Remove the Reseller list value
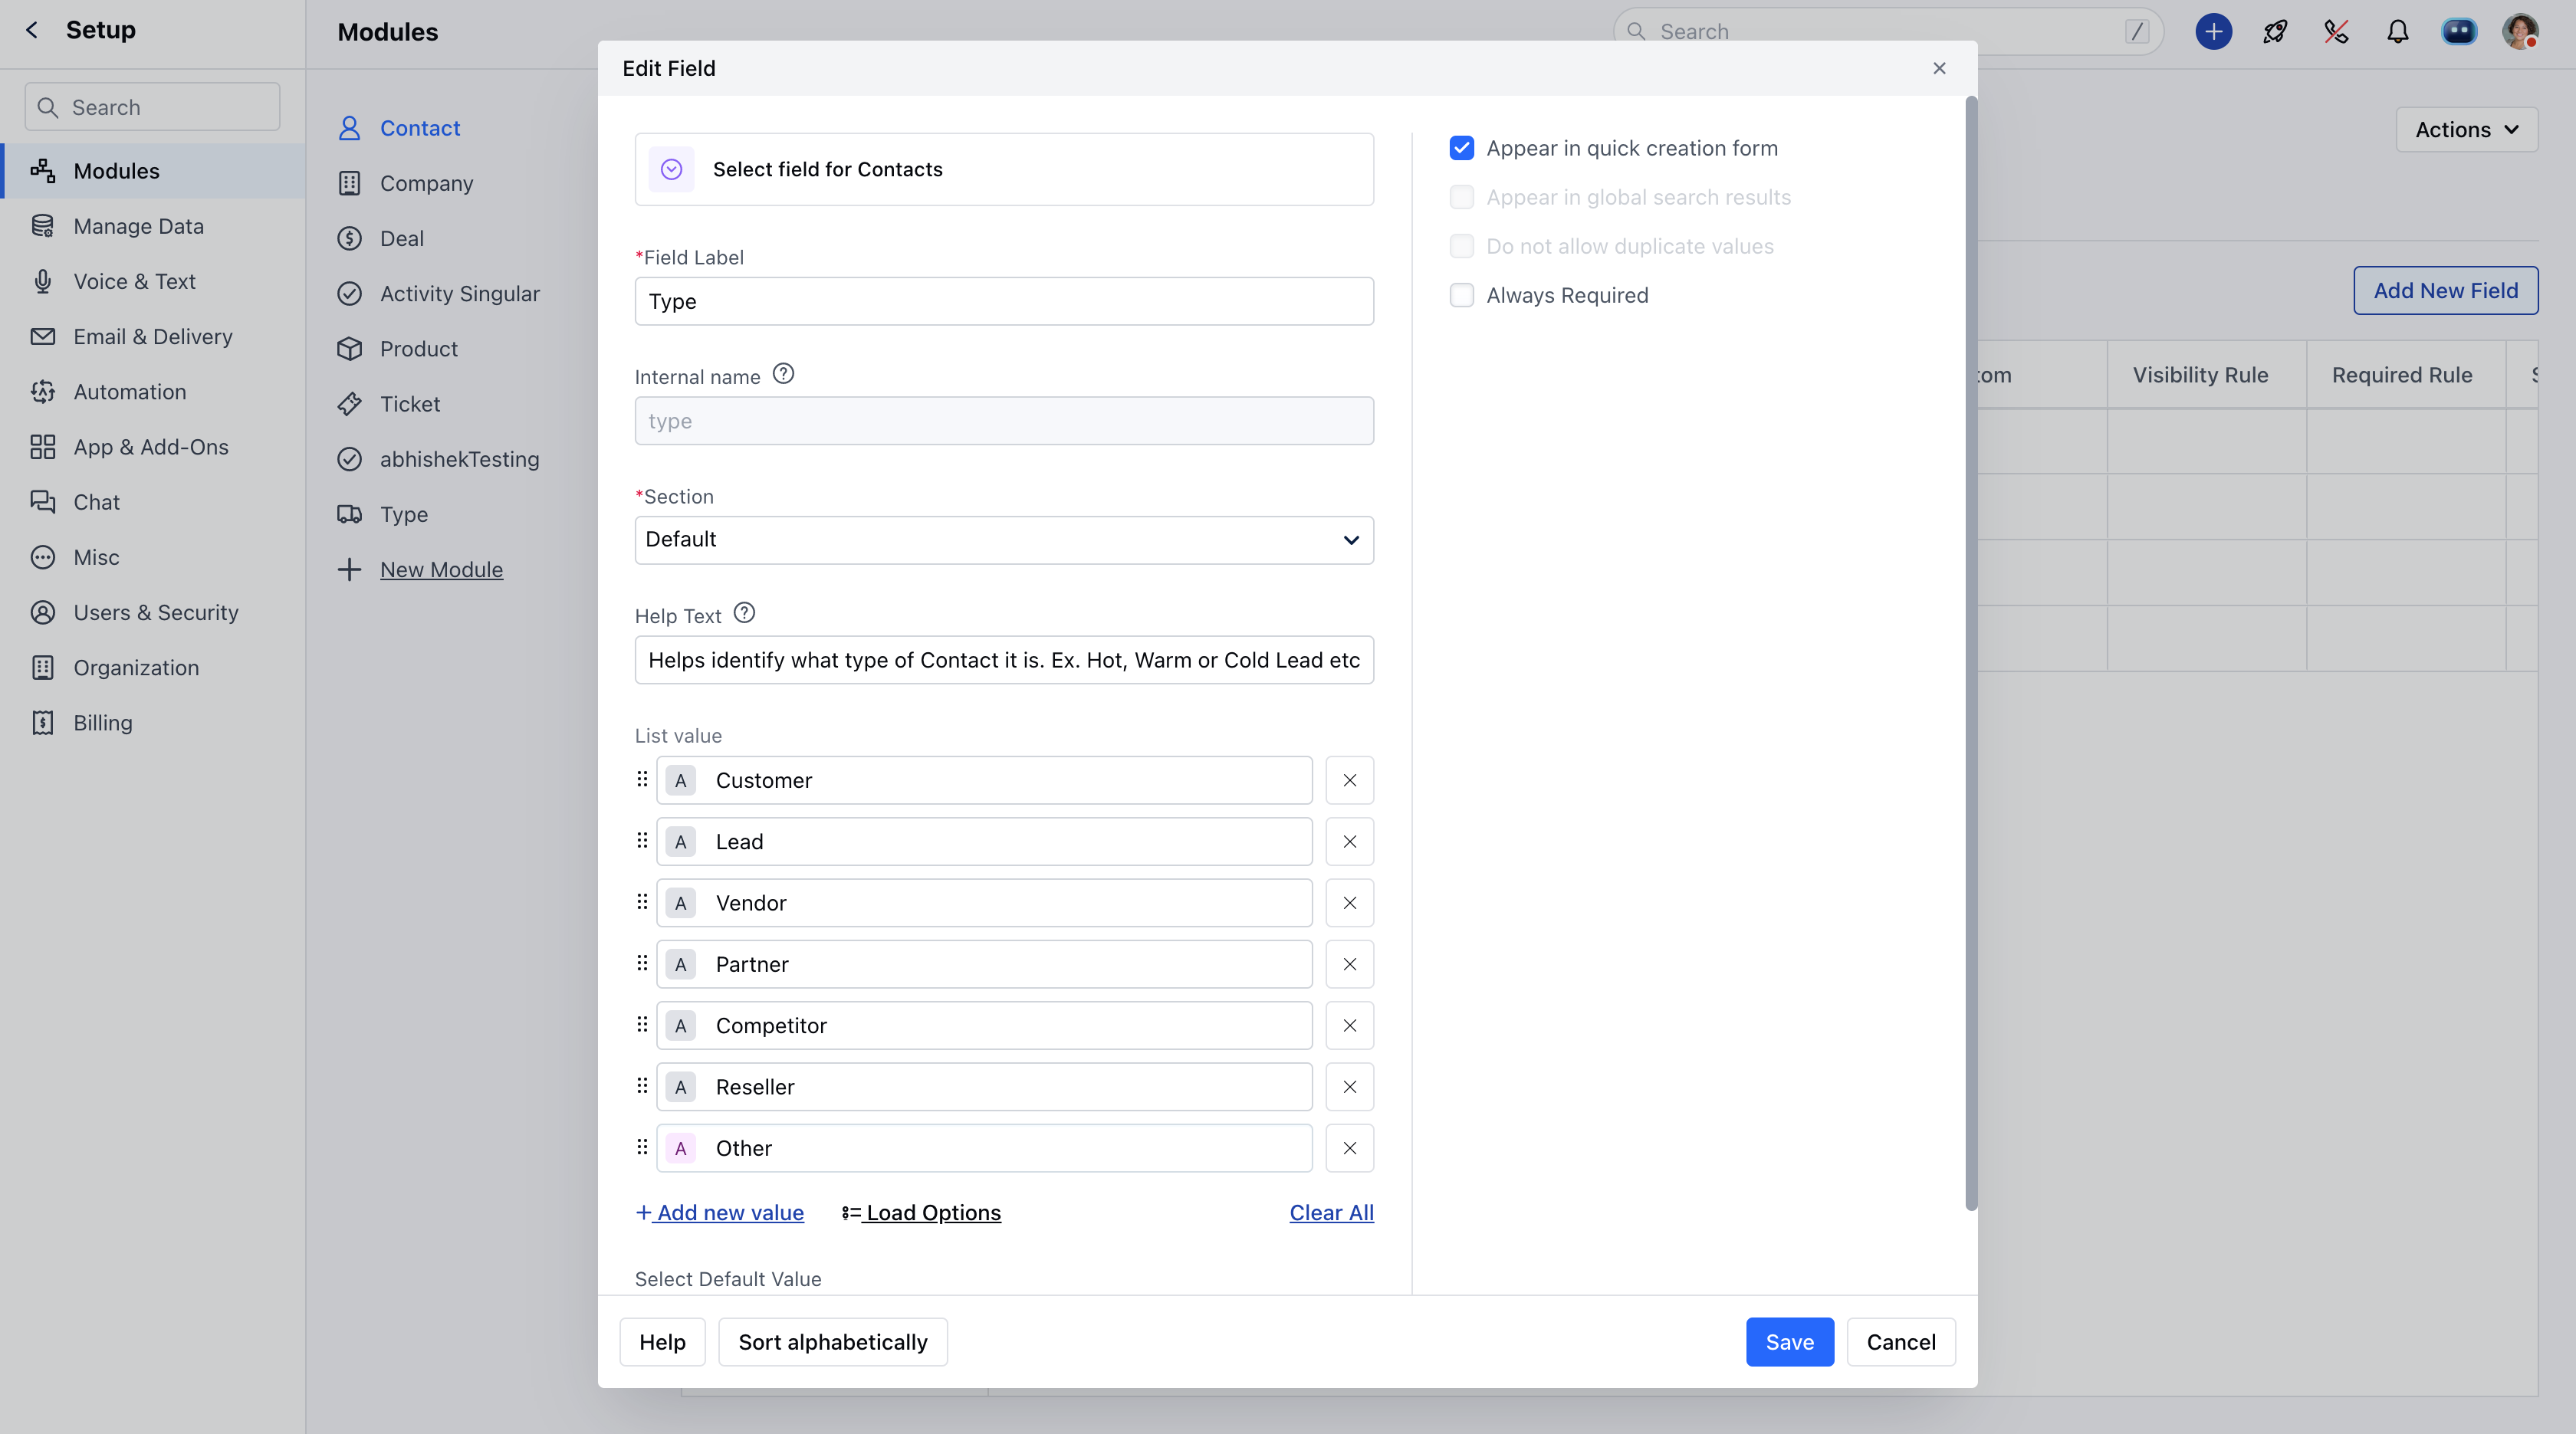Screen dimensions: 2576x1434 tap(1350, 1087)
